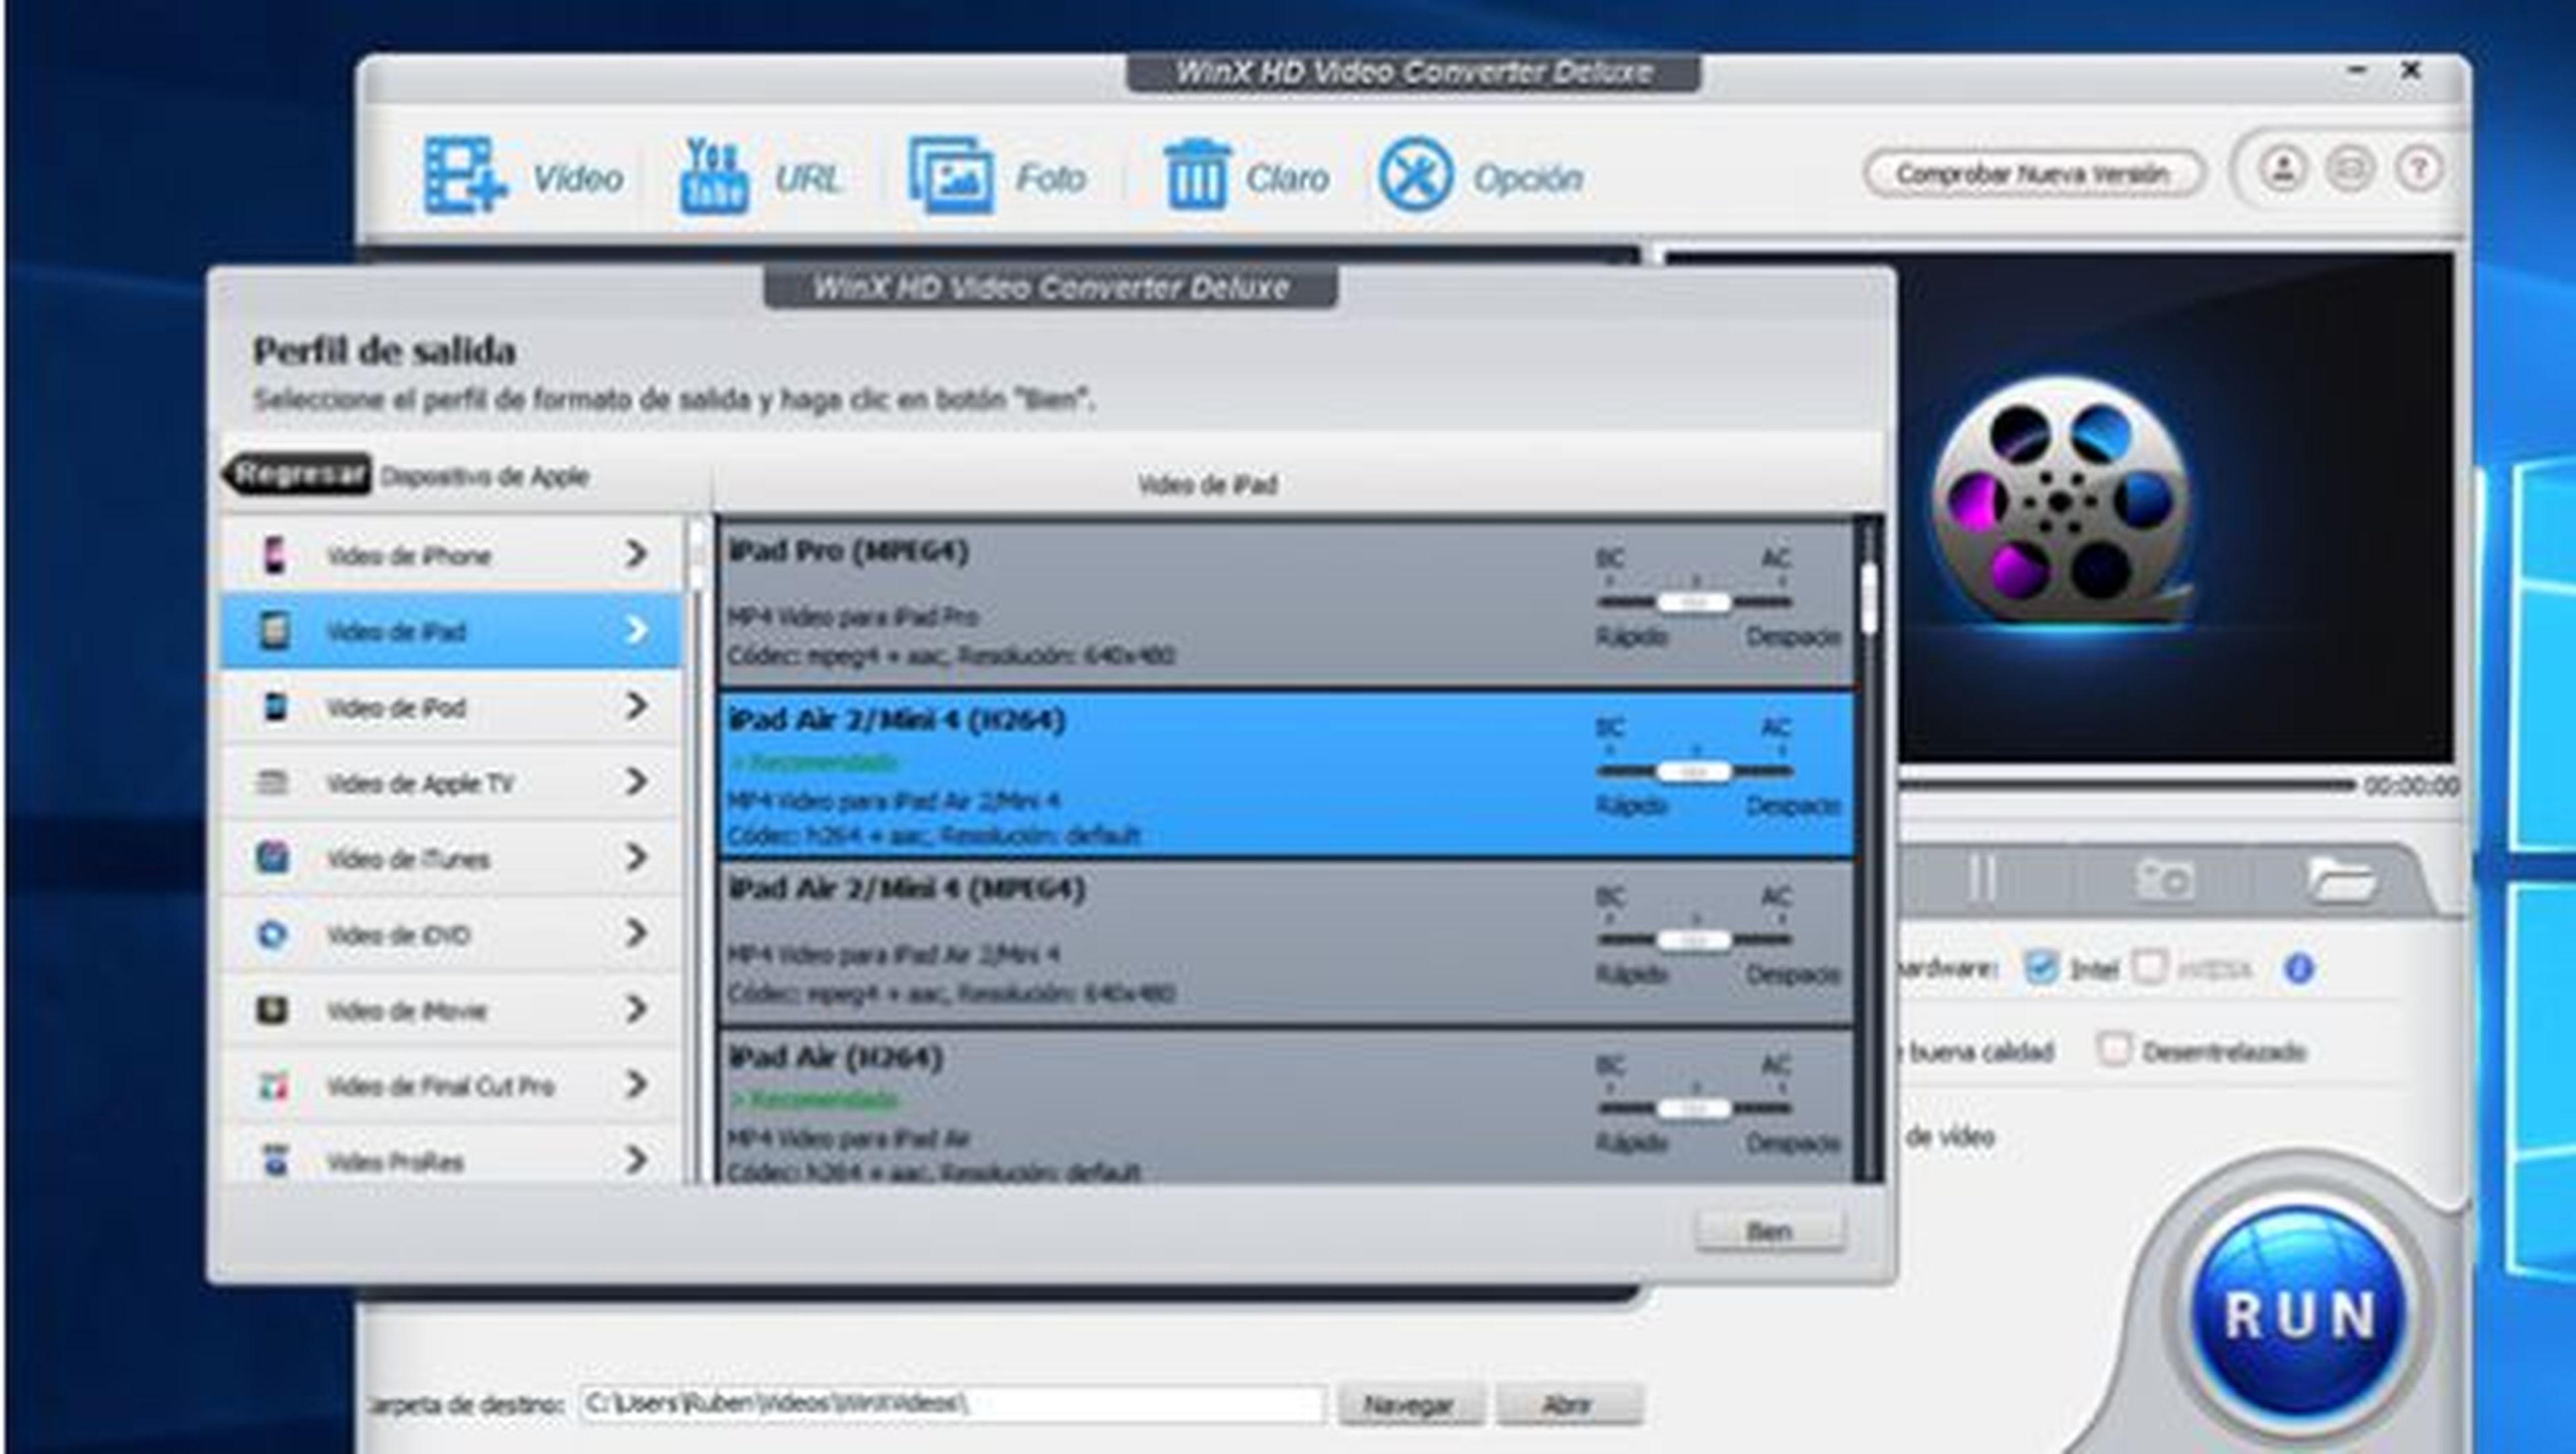Image resolution: width=2576 pixels, height=1454 pixels.
Task: Expand Video de Apple TV chevron
Action: [636, 781]
